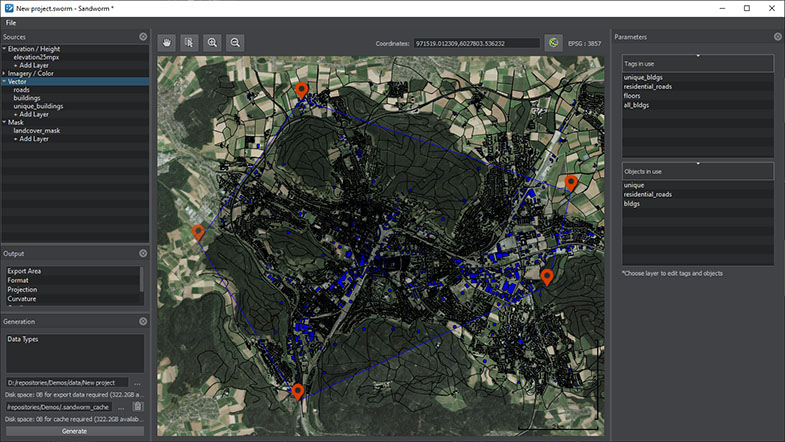This screenshot has width=785, height=442.
Task: Click the Output panel round header button
Action: tap(143, 253)
